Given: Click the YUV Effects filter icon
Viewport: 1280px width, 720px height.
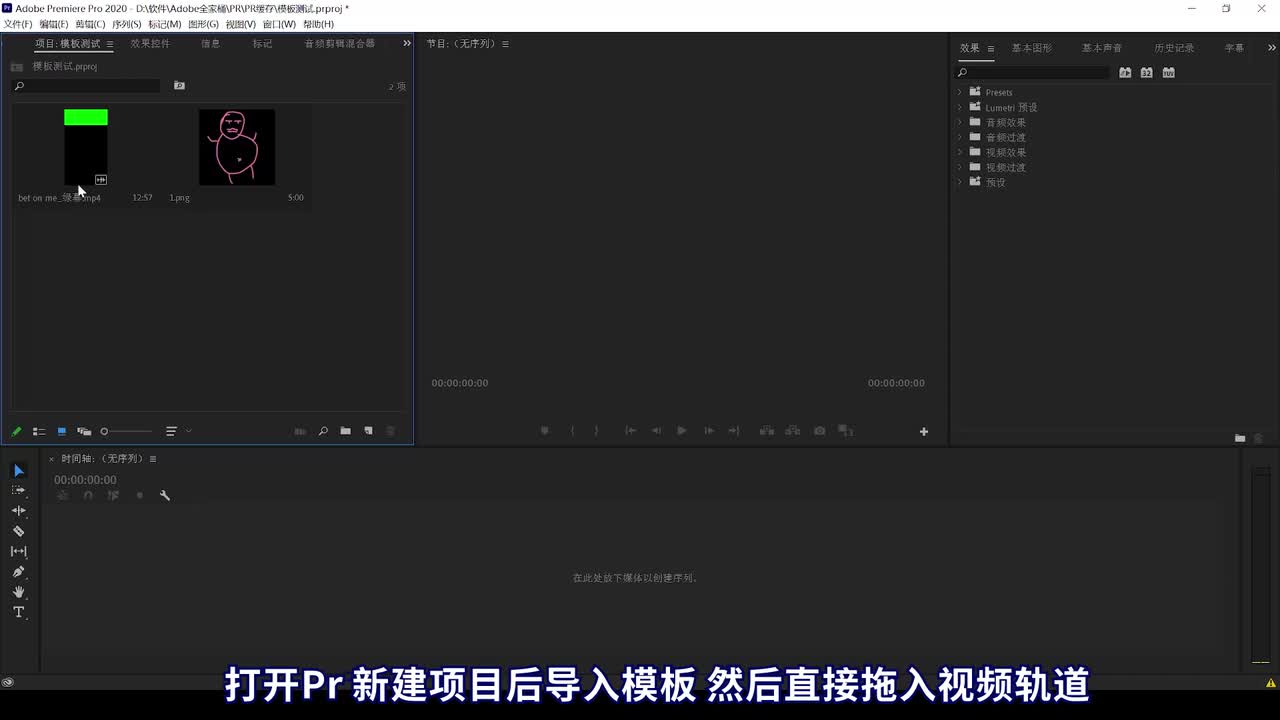Looking at the screenshot, I should [1169, 73].
